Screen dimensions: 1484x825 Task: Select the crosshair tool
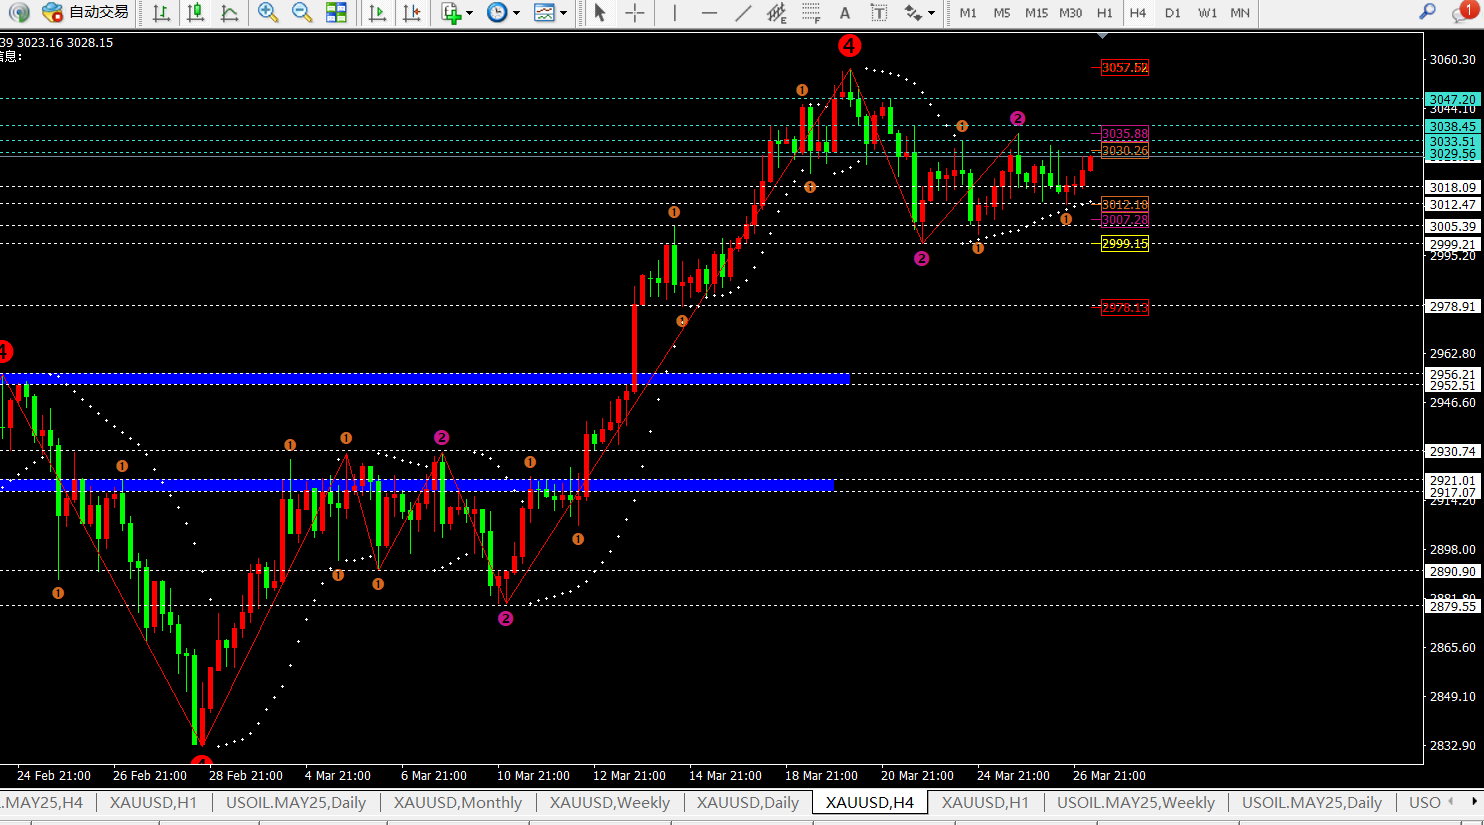pyautogui.click(x=635, y=13)
